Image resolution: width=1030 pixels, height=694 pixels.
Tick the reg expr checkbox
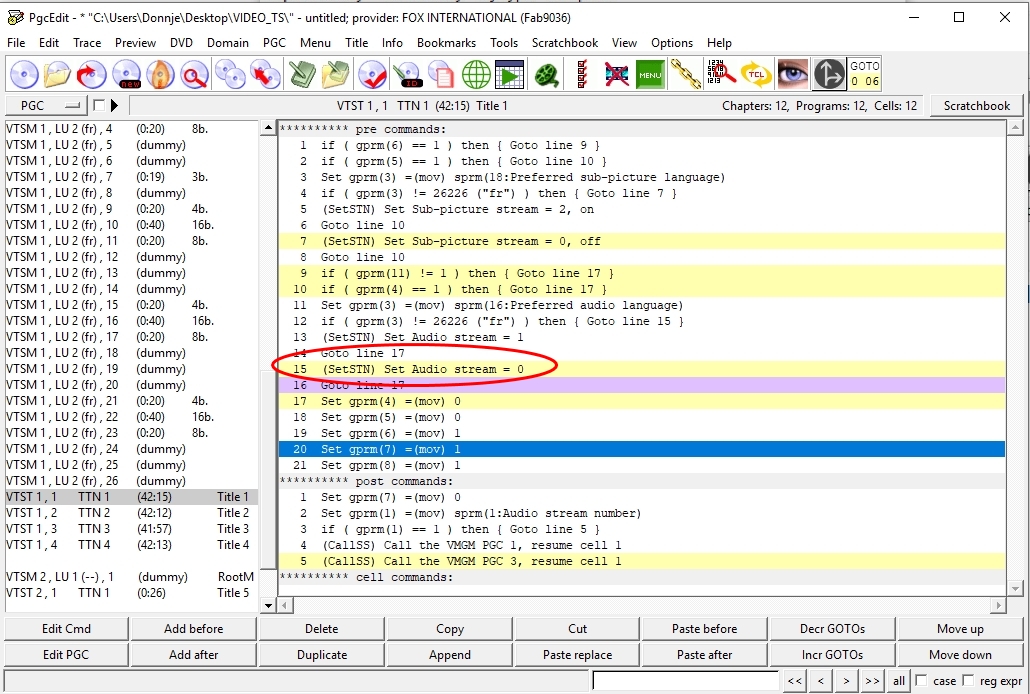967,681
